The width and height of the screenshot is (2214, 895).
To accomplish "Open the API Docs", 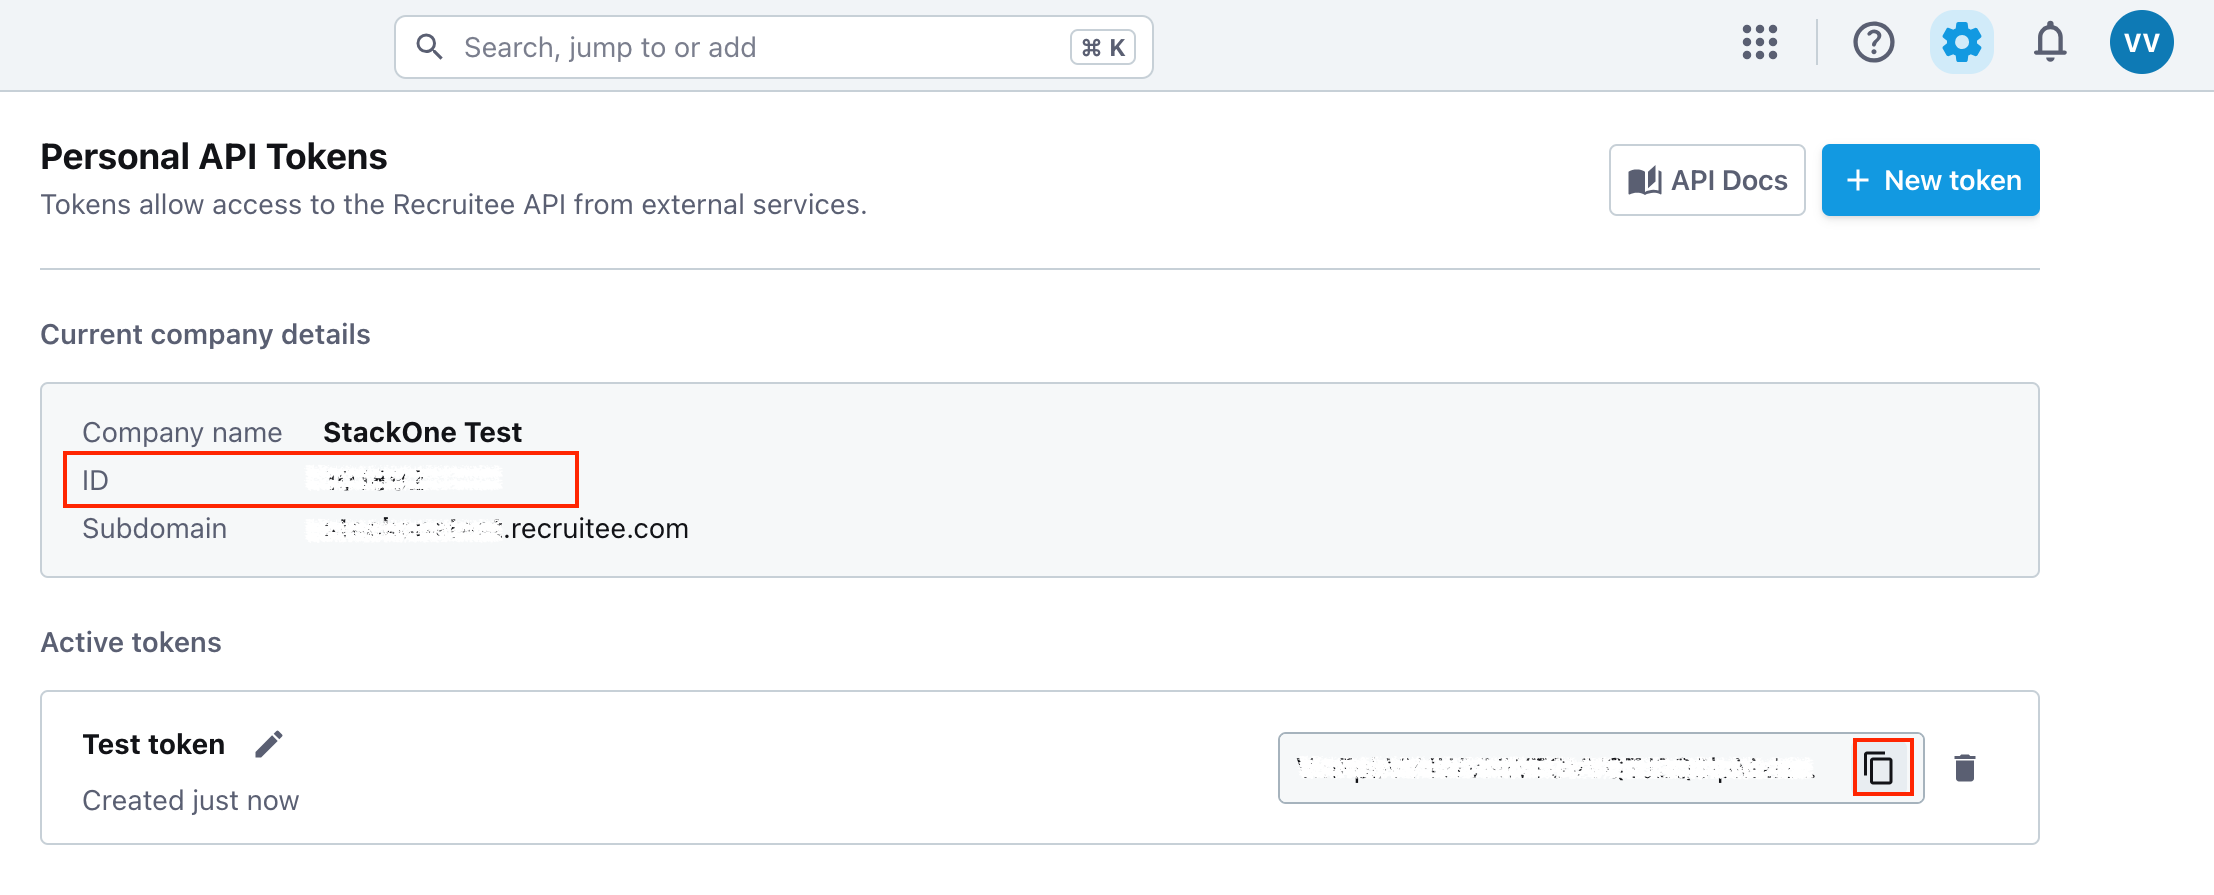I will coord(1707,180).
